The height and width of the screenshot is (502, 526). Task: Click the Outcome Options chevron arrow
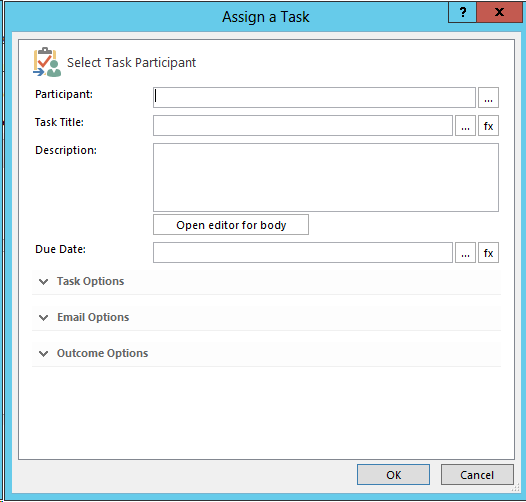(x=44, y=354)
